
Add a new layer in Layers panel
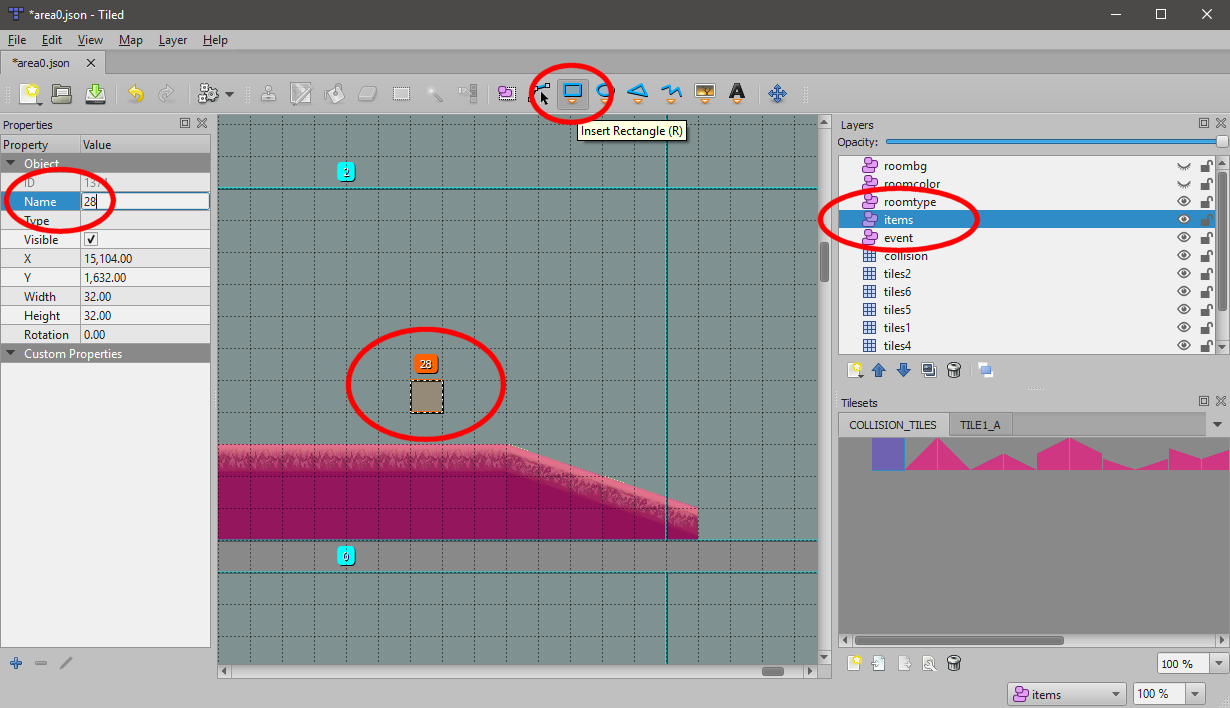pos(855,370)
